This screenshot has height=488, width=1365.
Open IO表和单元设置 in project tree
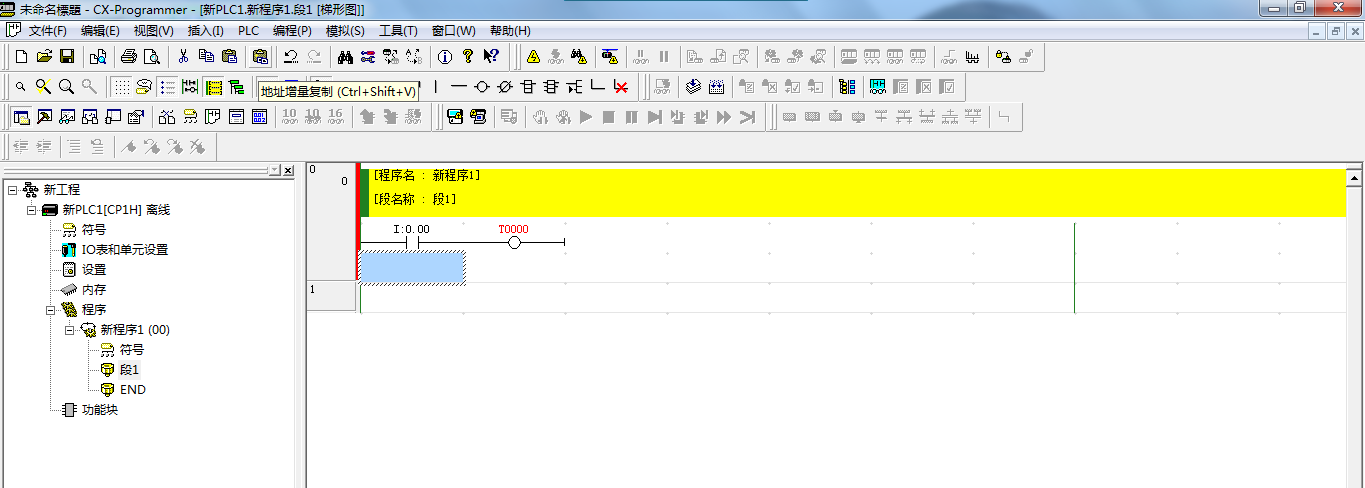point(124,250)
